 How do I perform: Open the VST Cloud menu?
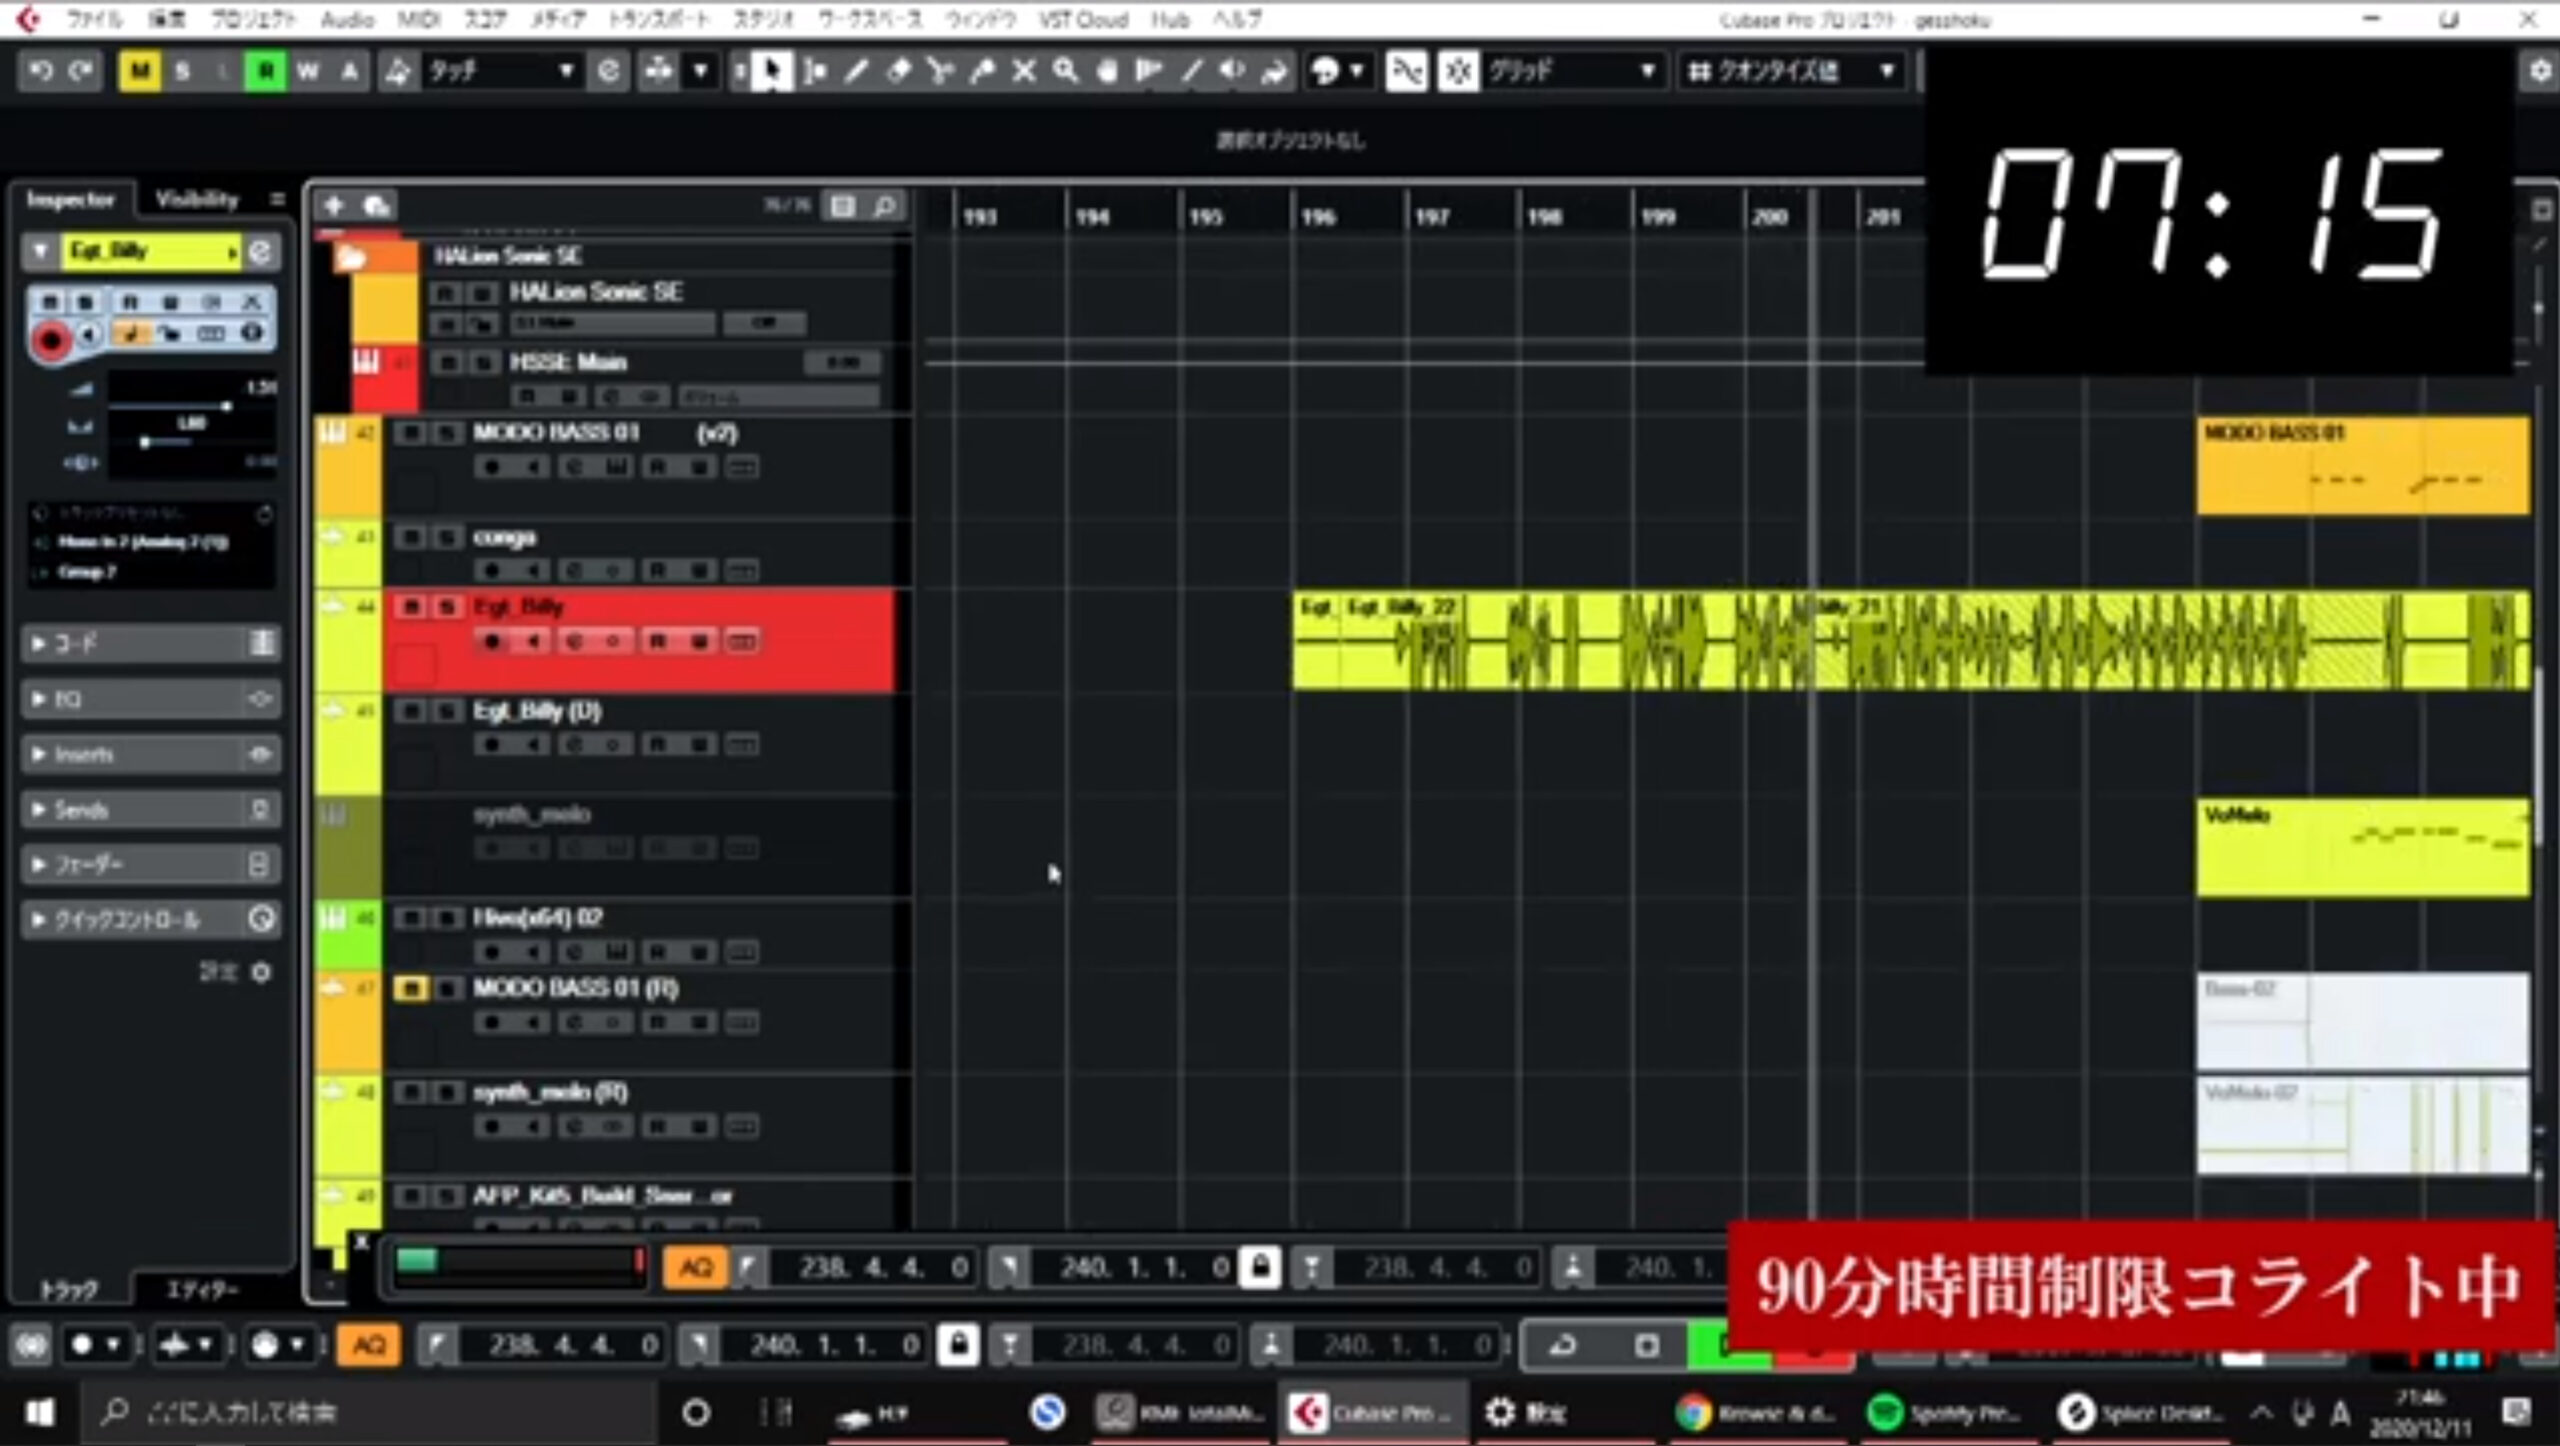(1083, 19)
